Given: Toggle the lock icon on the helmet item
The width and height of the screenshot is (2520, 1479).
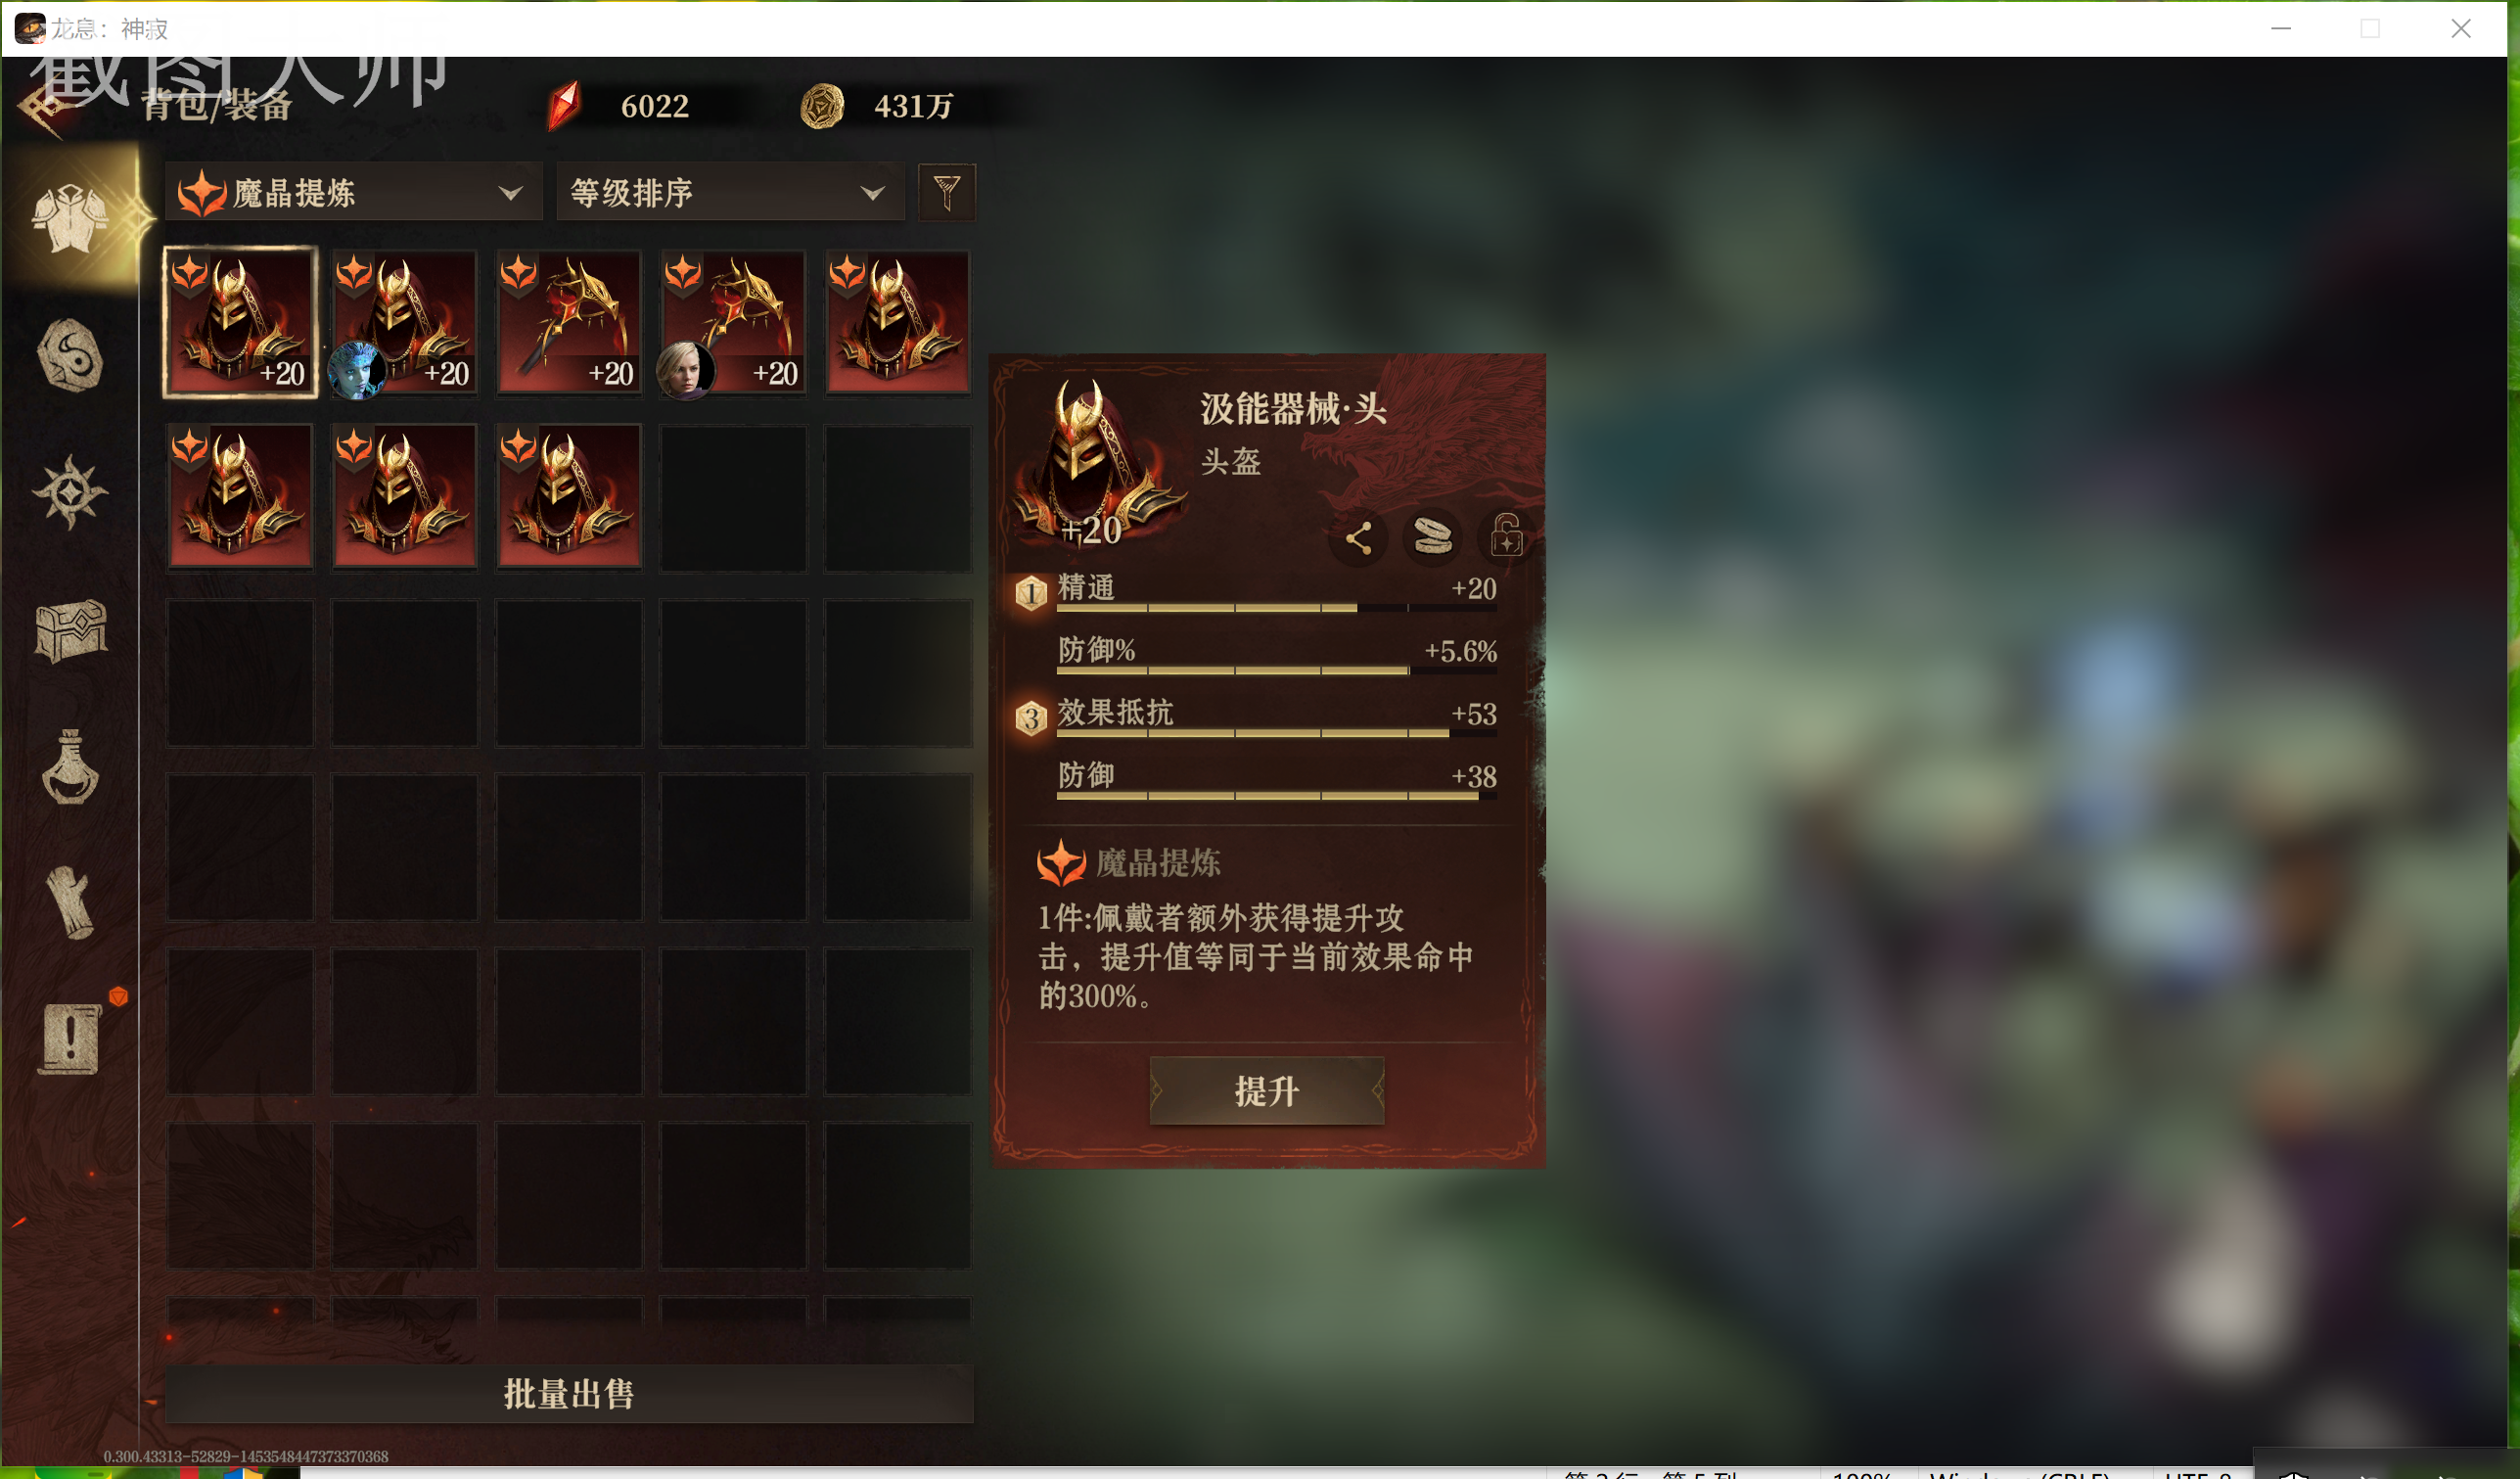Looking at the screenshot, I should pyautogui.click(x=1507, y=536).
